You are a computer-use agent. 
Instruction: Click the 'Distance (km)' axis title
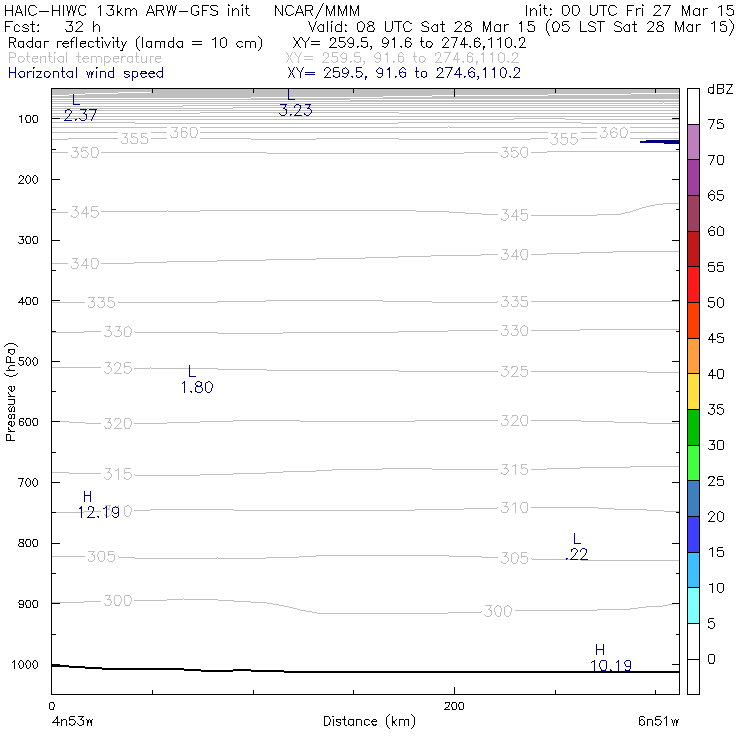point(369,721)
